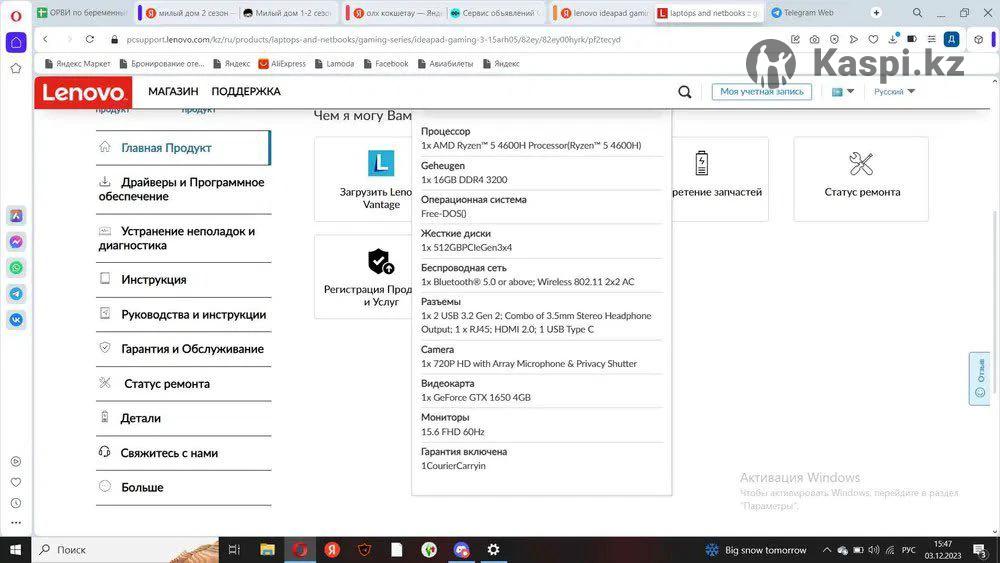The width and height of the screenshot is (1000, 563).
Task: Click product registration shield icon
Action: [381, 261]
